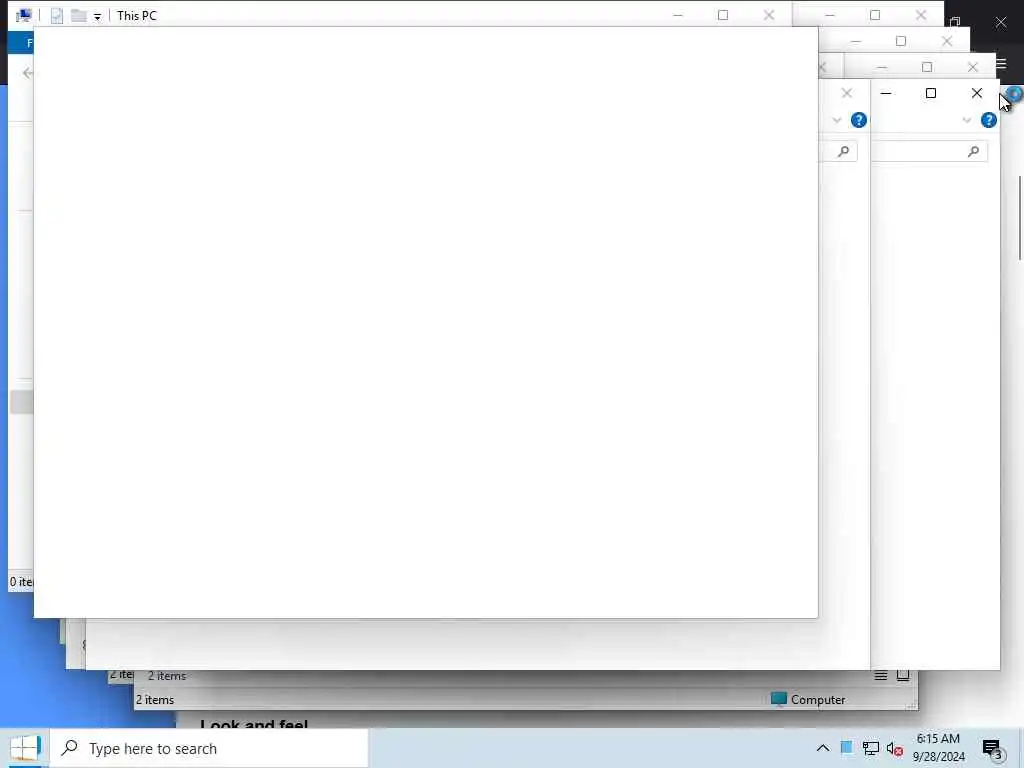Expand the ribbon chevron in active rightmost window

[x=967, y=120]
